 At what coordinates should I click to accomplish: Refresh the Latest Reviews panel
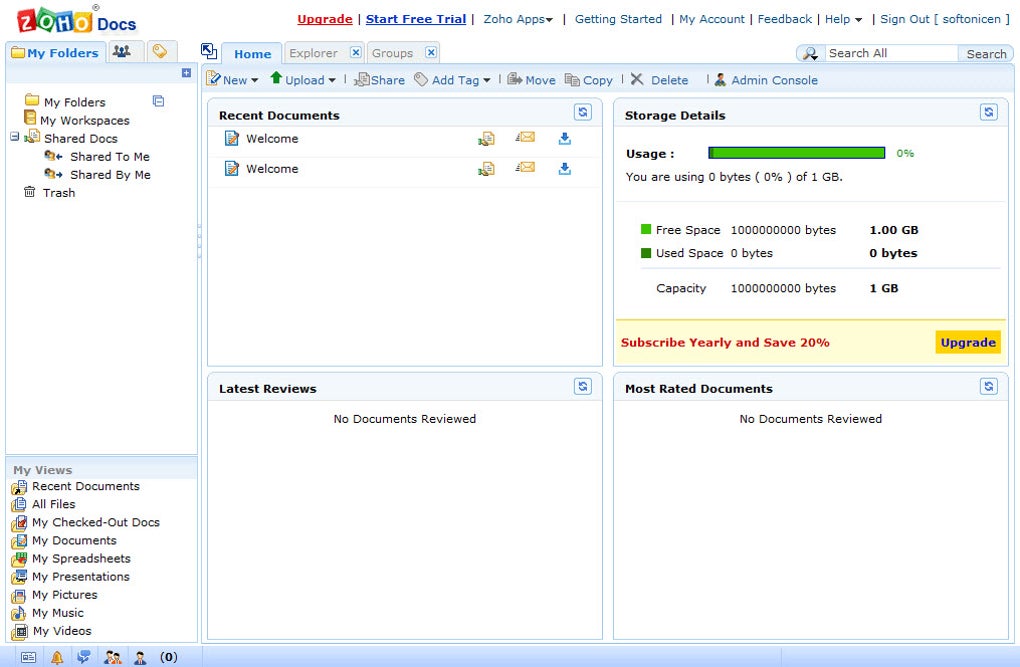pos(583,387)
